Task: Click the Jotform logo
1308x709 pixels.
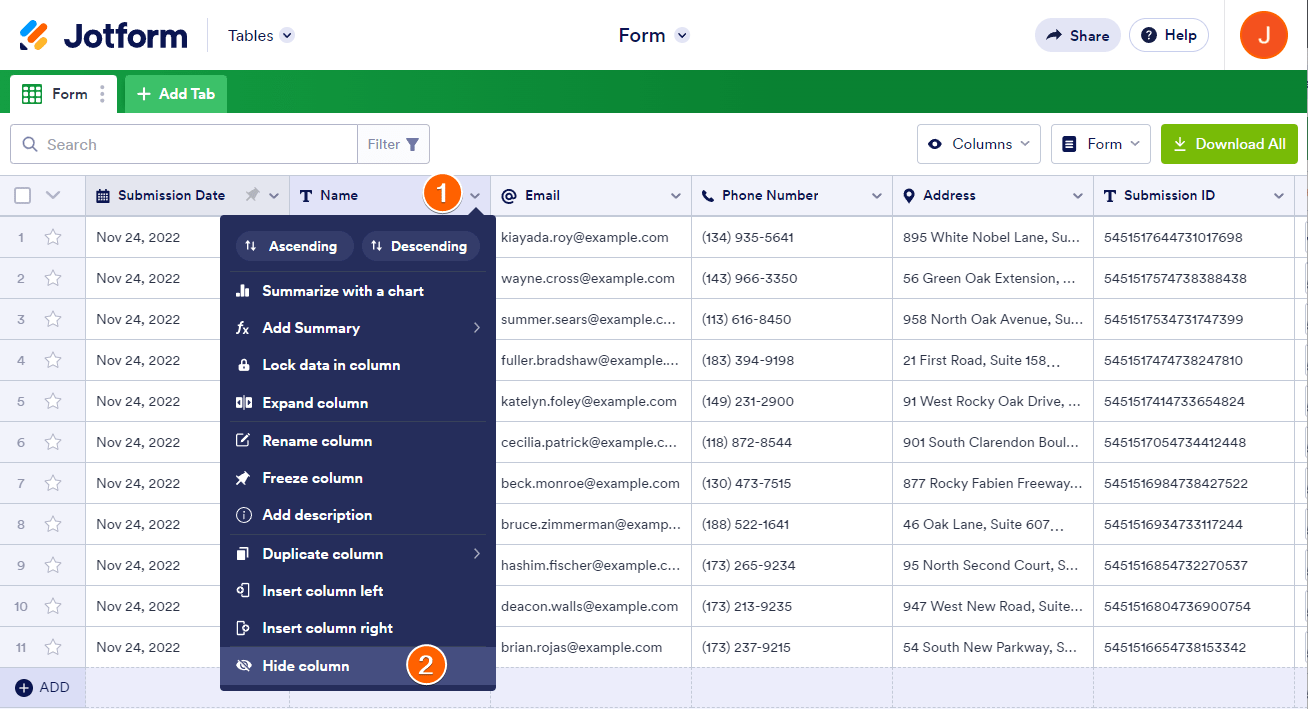Action: click(103, 36)
